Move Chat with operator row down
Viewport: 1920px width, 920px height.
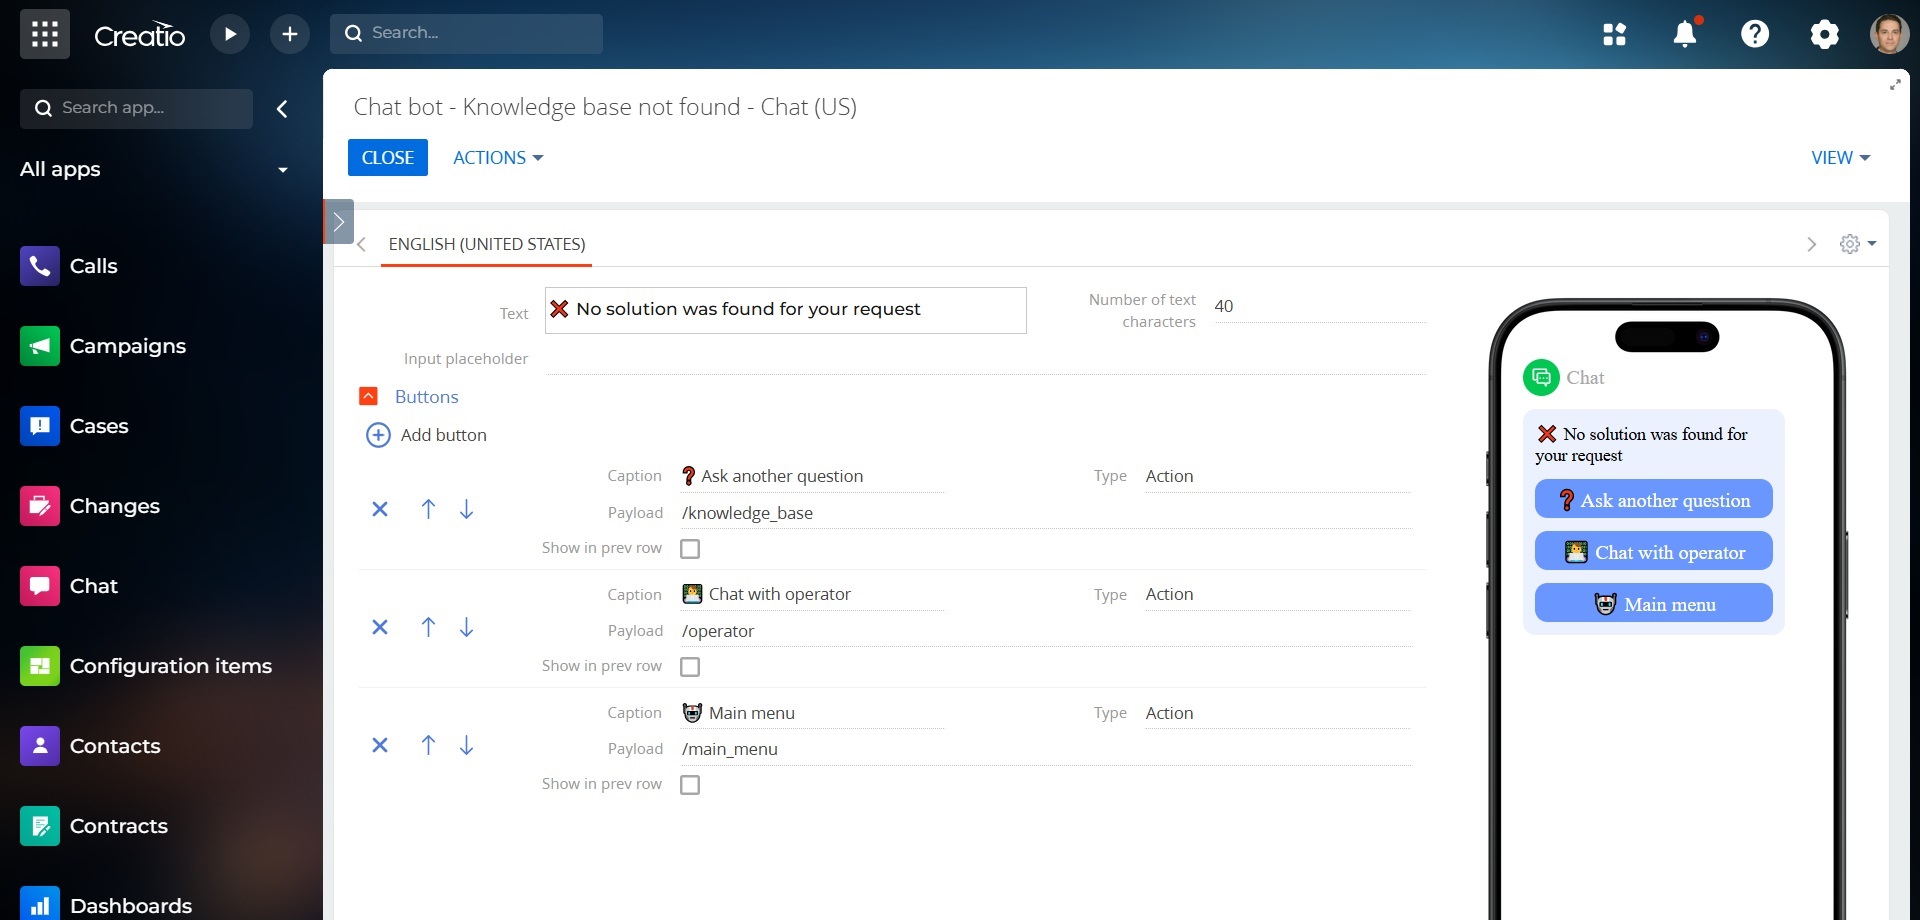click(x=466, y=627)
